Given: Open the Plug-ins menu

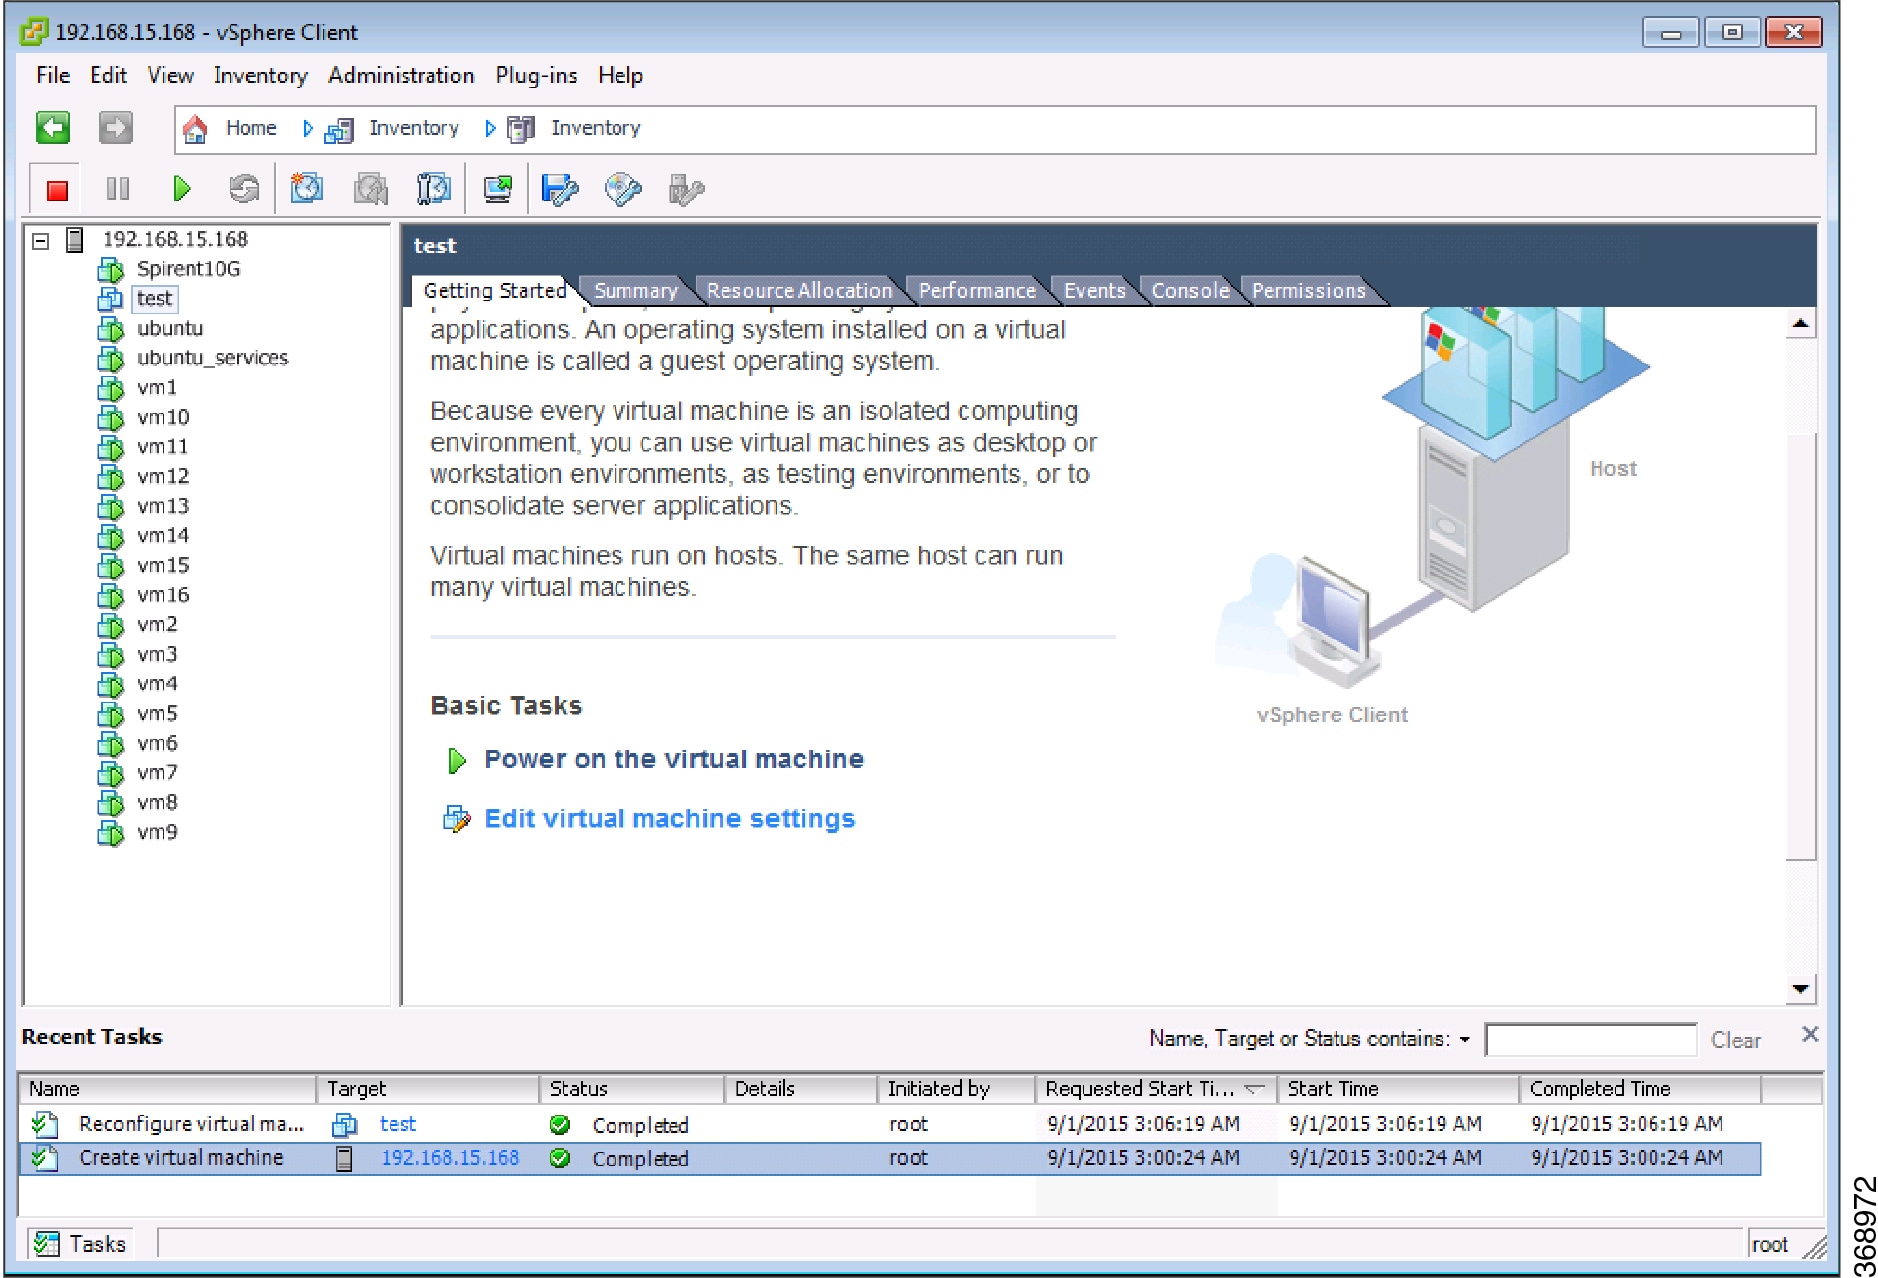Looking at the screenshot, I should pos(536,76).
